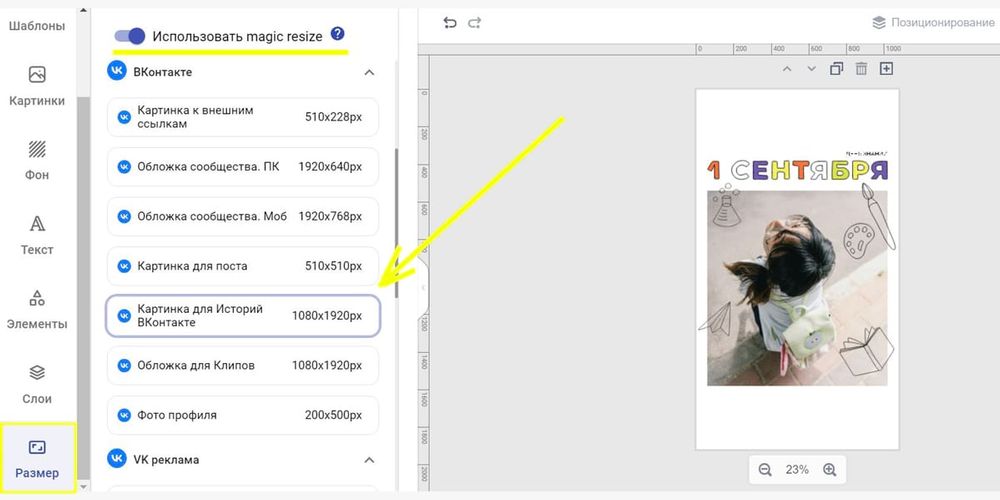Toggle the magic resize switch
Image resolution: width=1000 pixels, height=500 pixels.
(130, 36)
